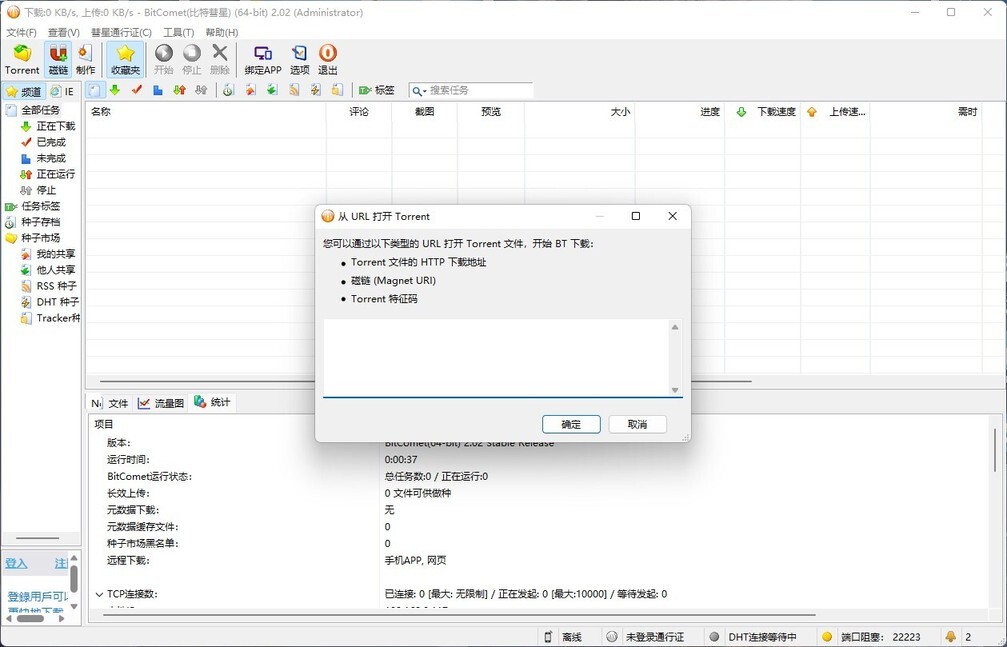Click the dialog text box scroll-down arrow
This screenshot has height=647, width=1007.
[675, 390]
